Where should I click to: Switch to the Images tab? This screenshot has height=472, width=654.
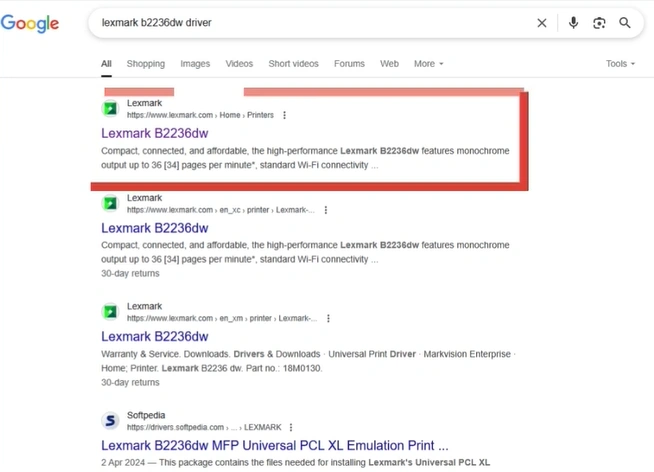coord(195,64)
